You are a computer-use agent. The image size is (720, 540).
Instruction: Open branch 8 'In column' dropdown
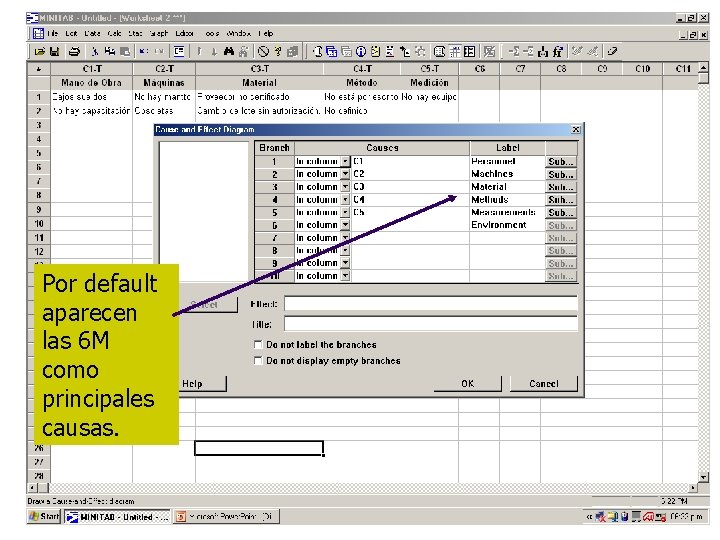pos(345,250)
